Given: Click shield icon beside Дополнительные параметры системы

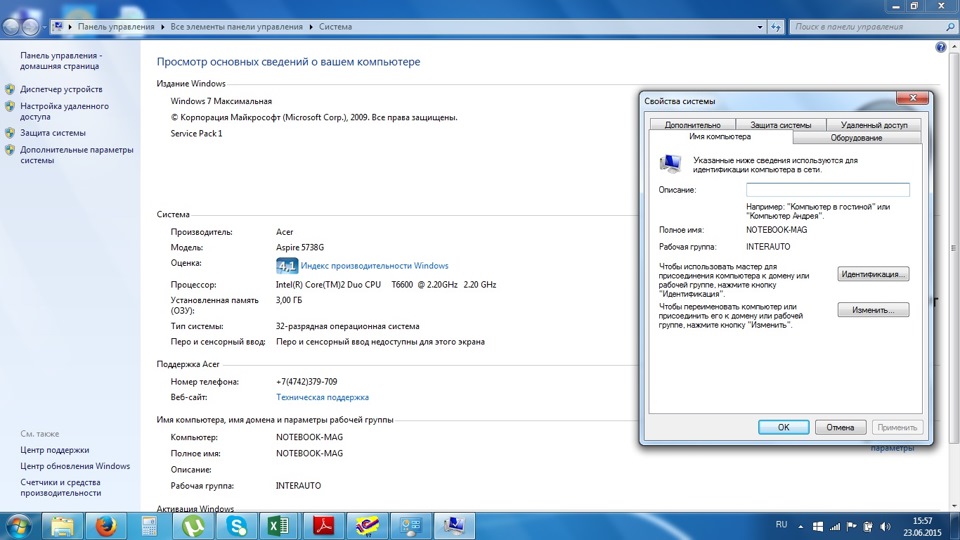Looking at the screenshot, I should tap(10, 150).
